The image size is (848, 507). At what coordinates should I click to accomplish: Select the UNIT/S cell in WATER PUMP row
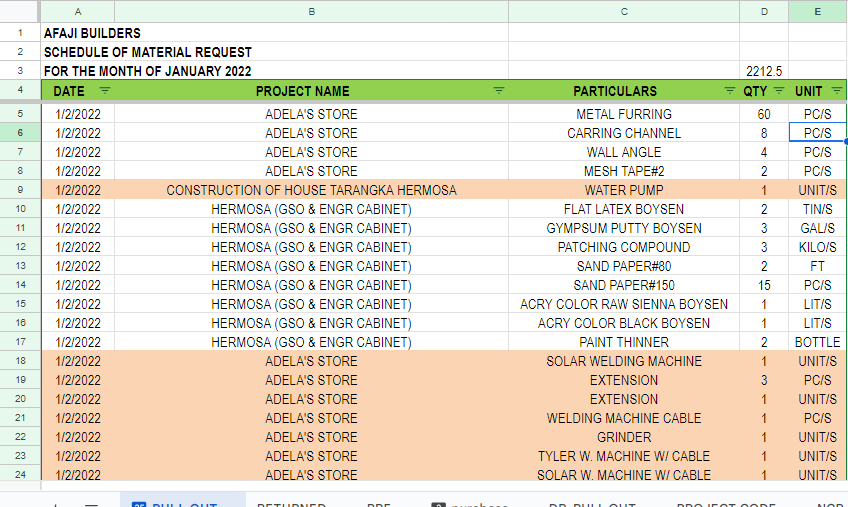[x=818, y=190]
